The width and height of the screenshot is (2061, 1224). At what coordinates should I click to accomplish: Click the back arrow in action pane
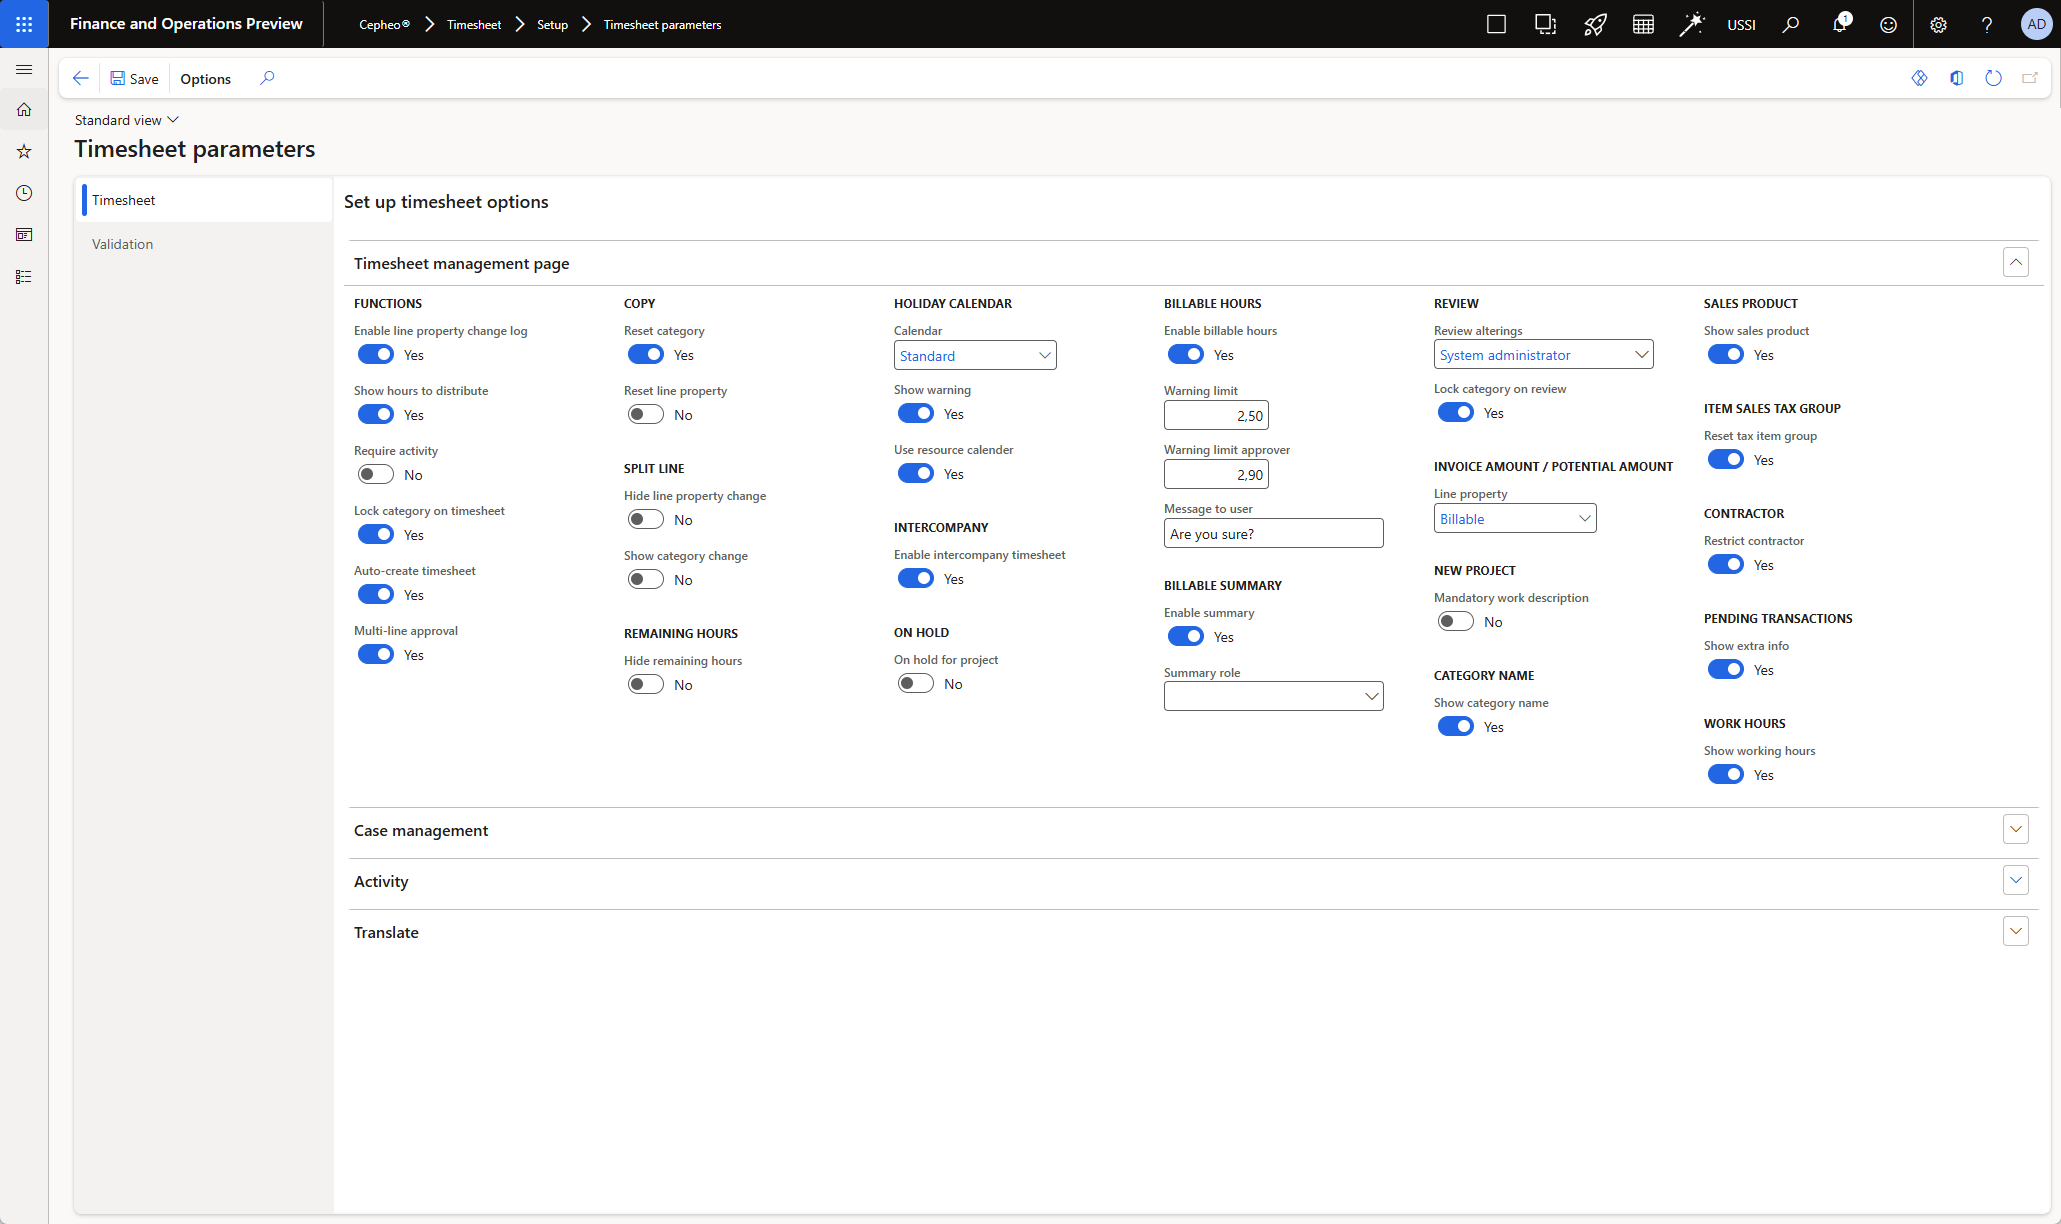click(81, 78)
